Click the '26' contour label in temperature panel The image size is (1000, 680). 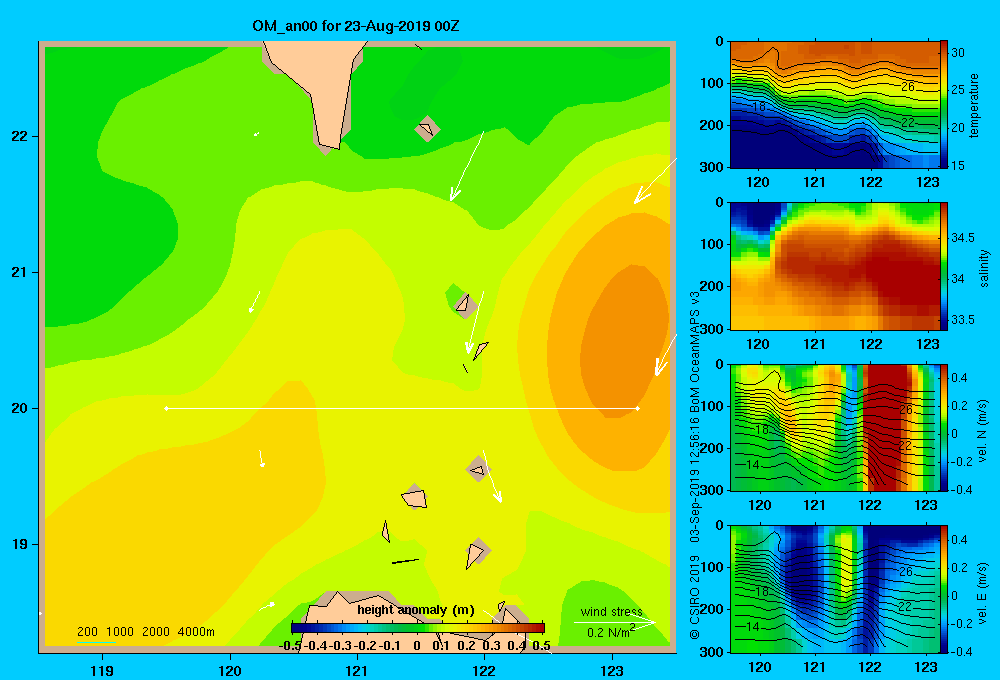[x=908, y=87]
